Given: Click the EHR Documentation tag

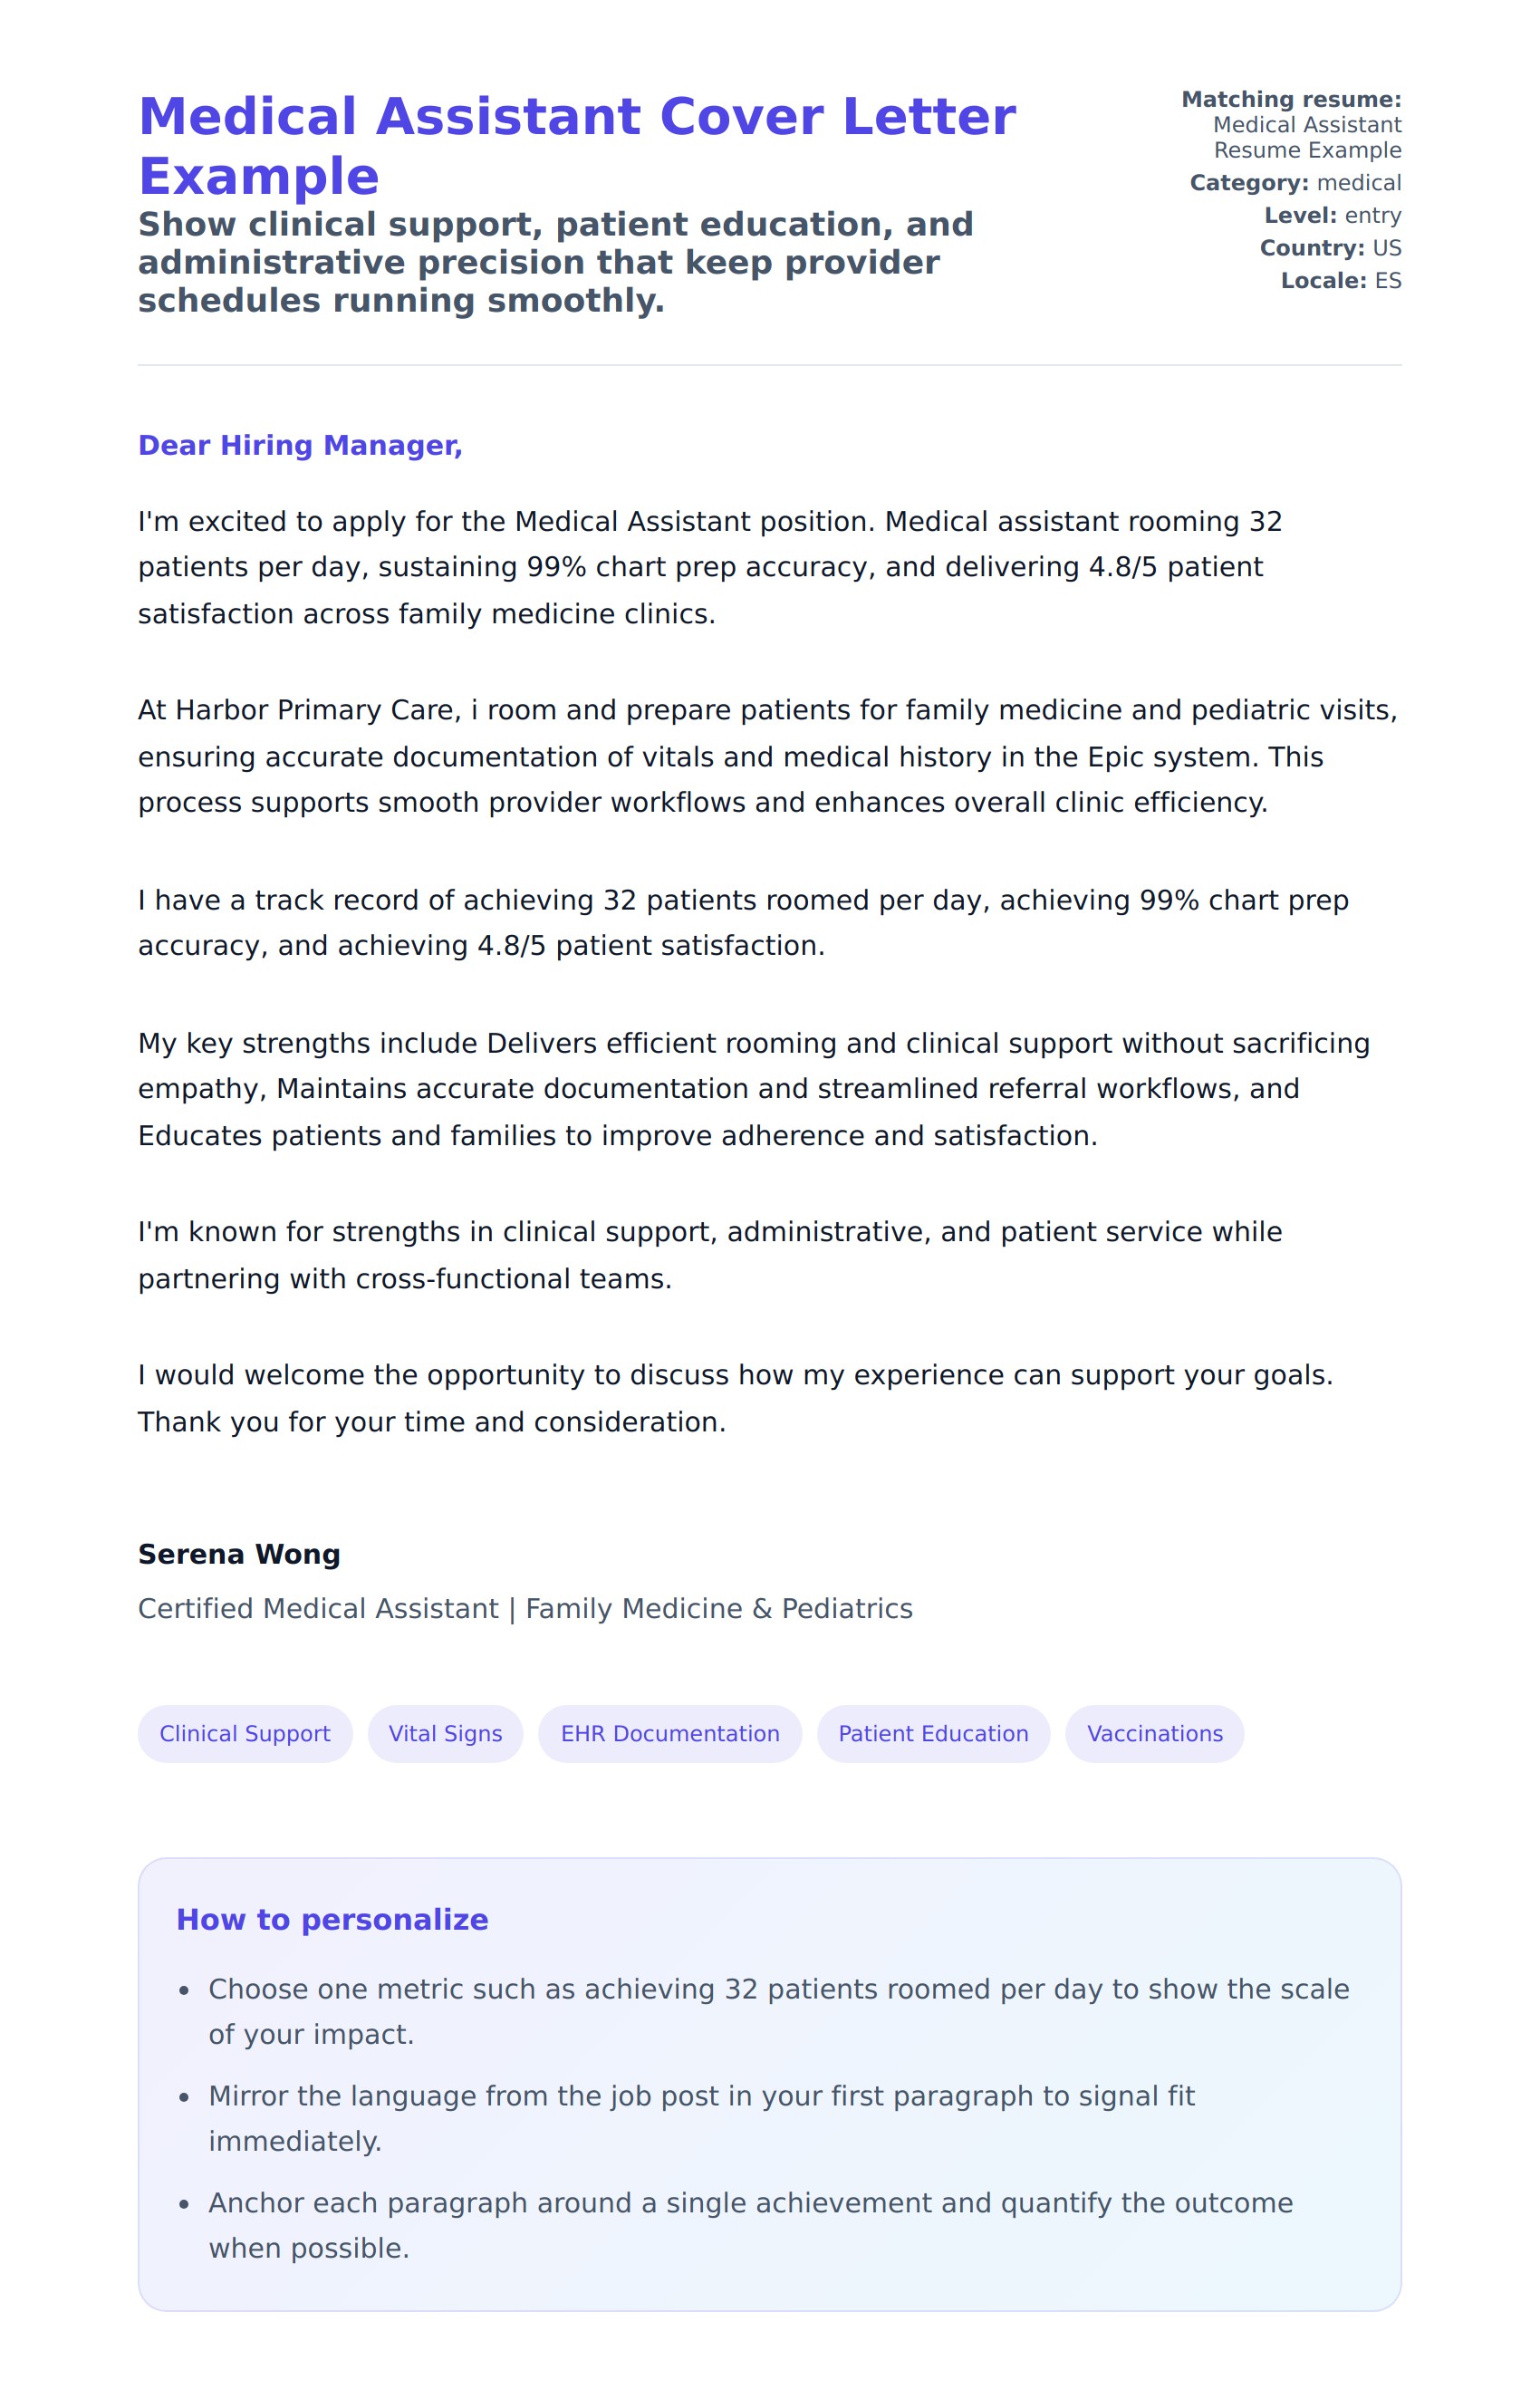Looking at the screenshot, I should (669, 1734).
